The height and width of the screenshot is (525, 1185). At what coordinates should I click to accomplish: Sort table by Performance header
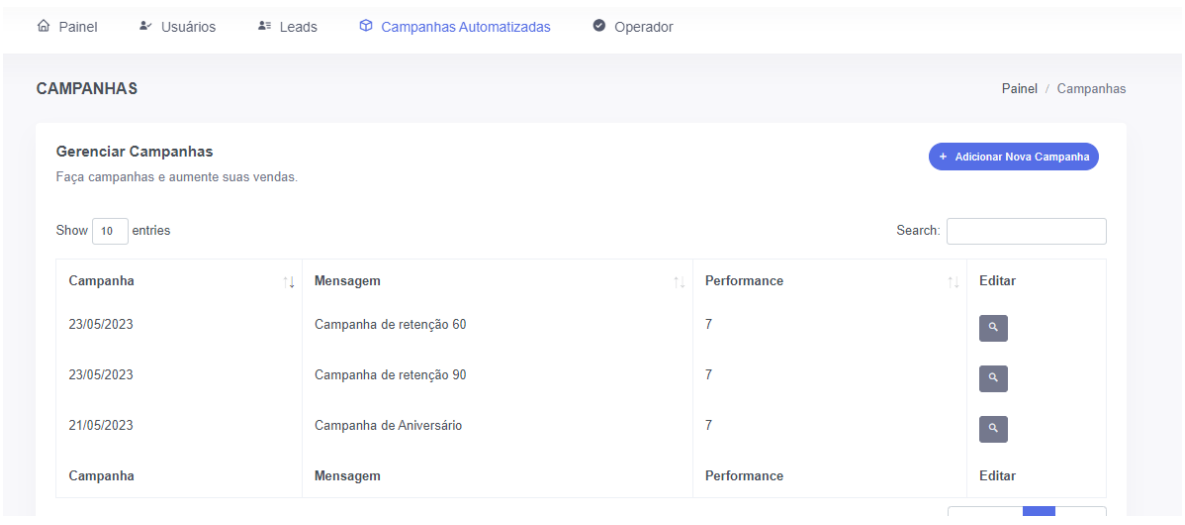click(744, 282)
